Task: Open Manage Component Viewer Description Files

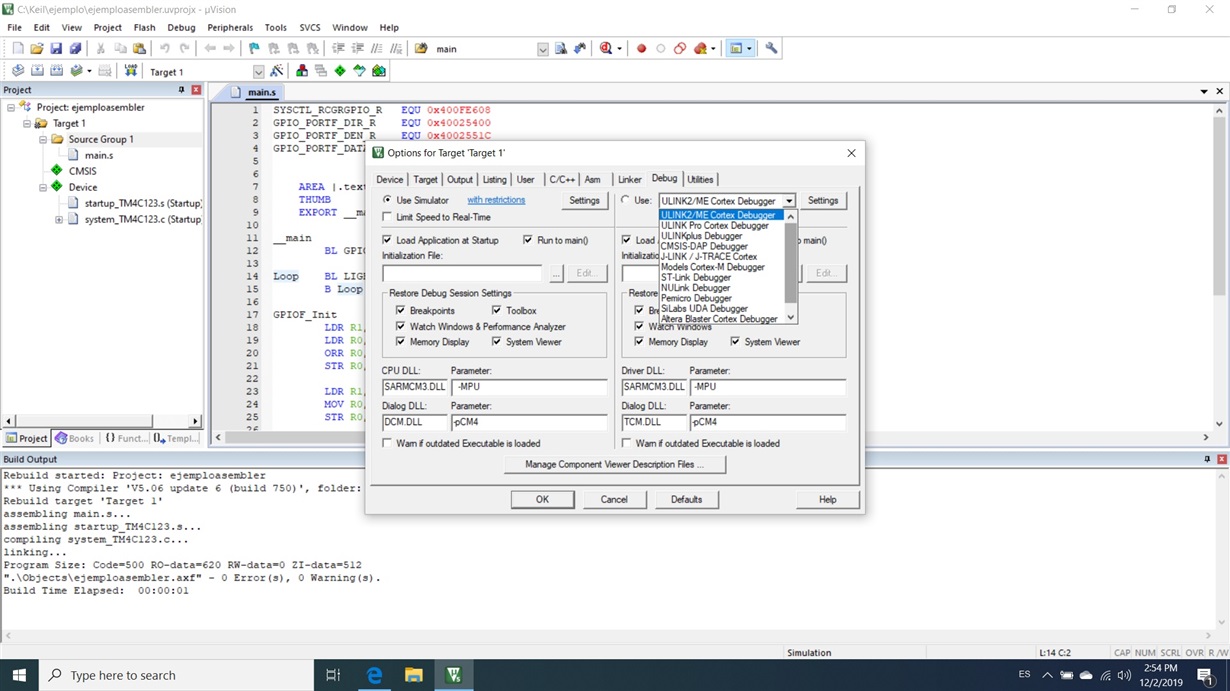Action: pos(615,465)
